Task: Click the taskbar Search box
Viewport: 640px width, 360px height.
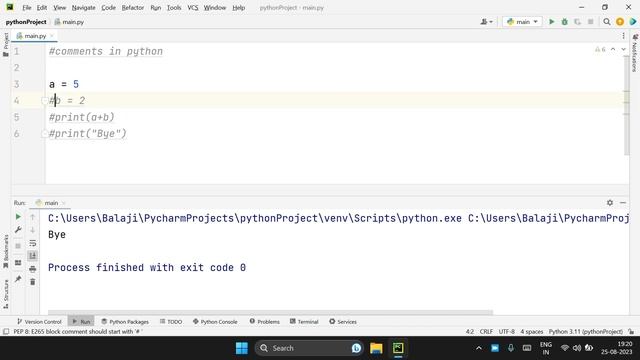Action: click(309, 348)
